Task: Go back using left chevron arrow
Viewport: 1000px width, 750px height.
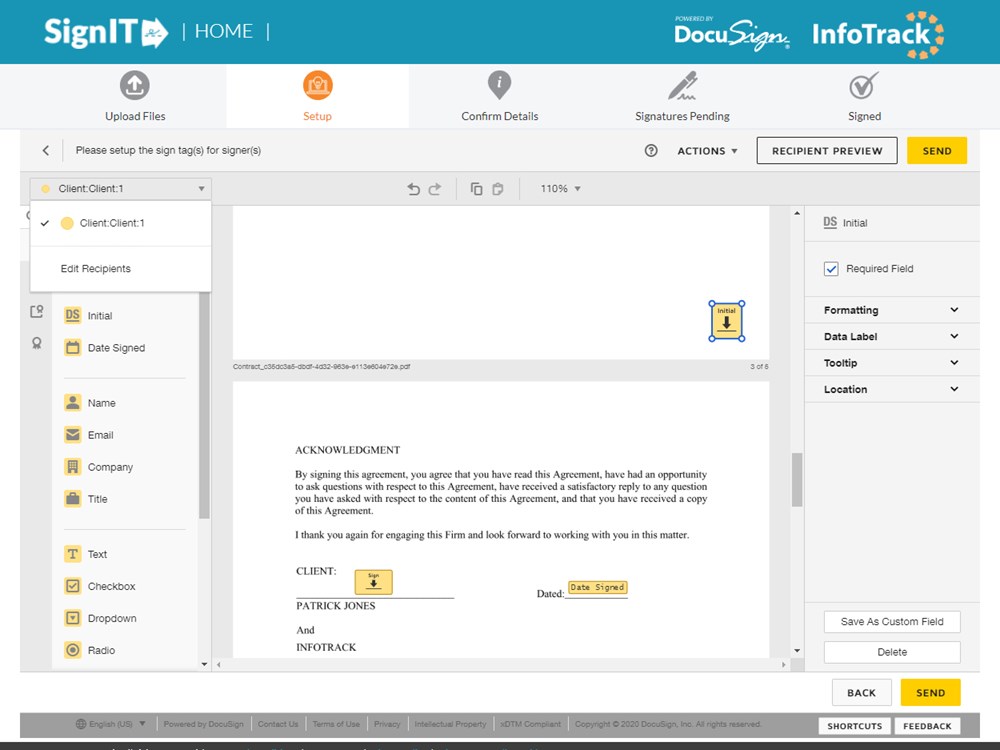Action: (45, 151)
